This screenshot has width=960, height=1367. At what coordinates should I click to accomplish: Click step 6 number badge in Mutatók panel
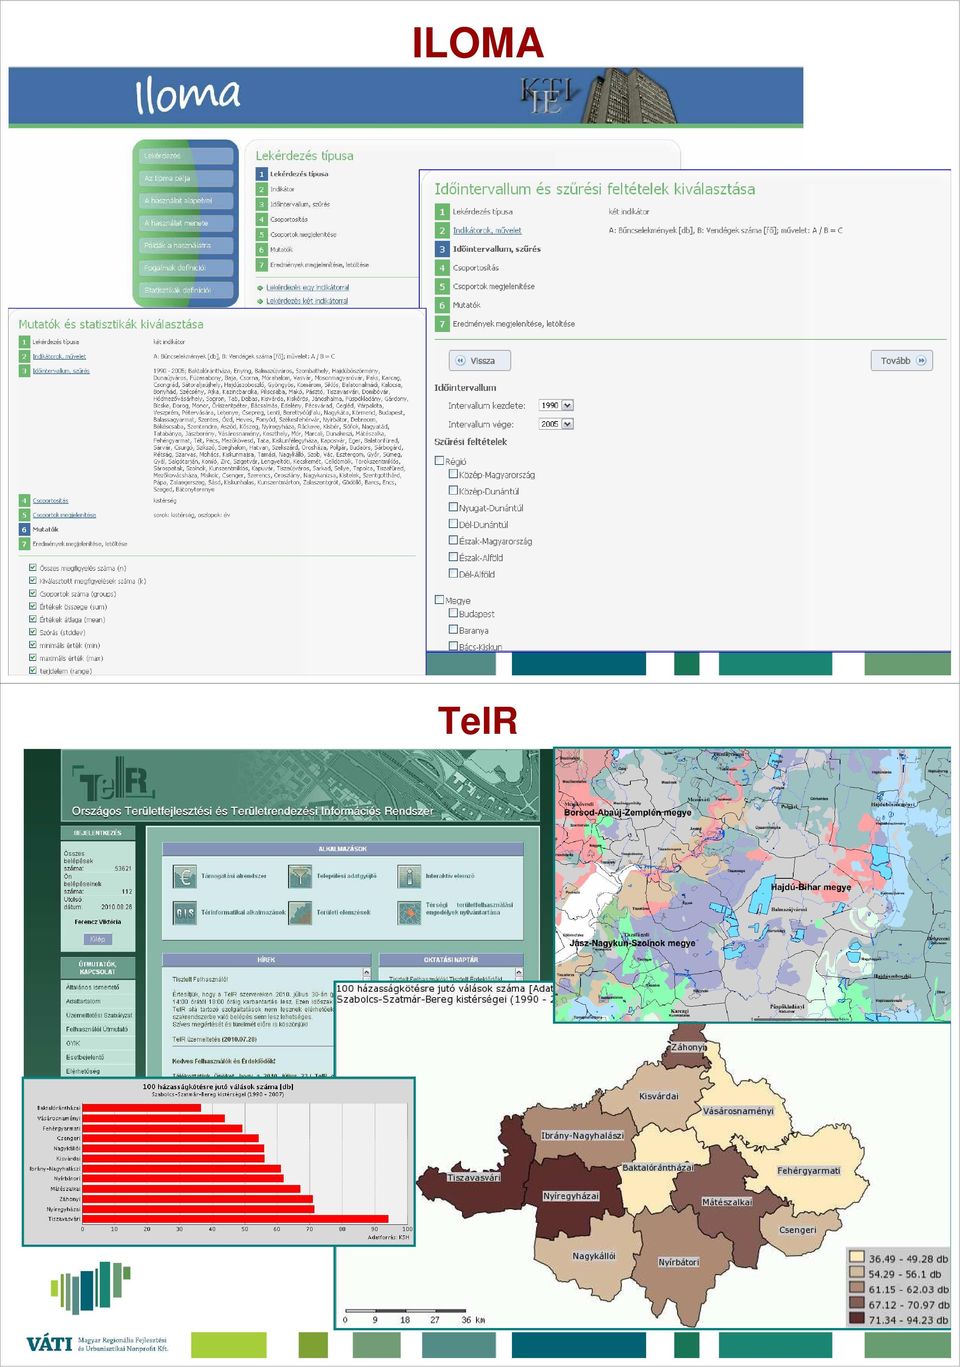pyautogui.click(x=24, y=529)
